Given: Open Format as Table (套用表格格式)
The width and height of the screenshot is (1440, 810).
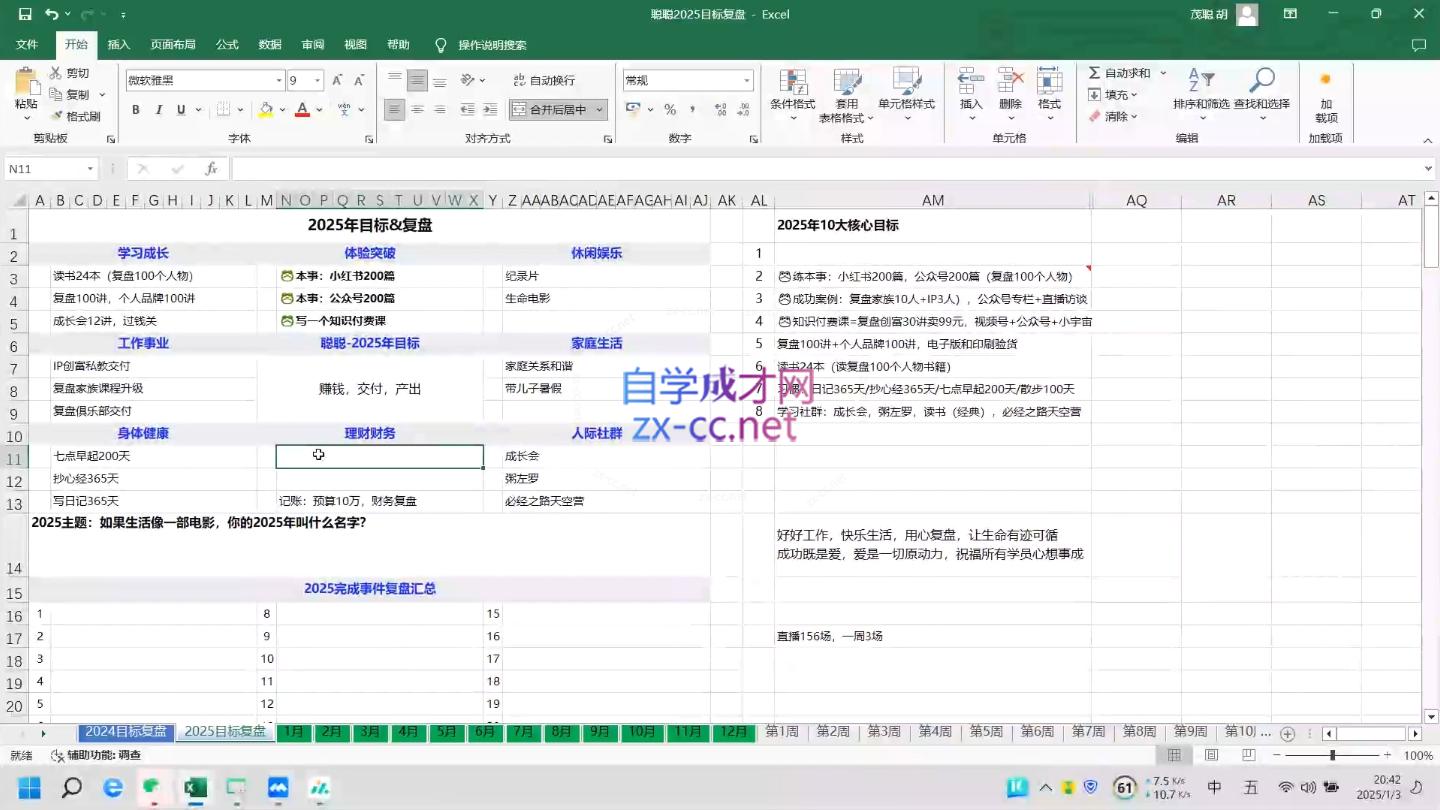Looking at the screenshot, I should pyautogui.click(x=847, y=94).
